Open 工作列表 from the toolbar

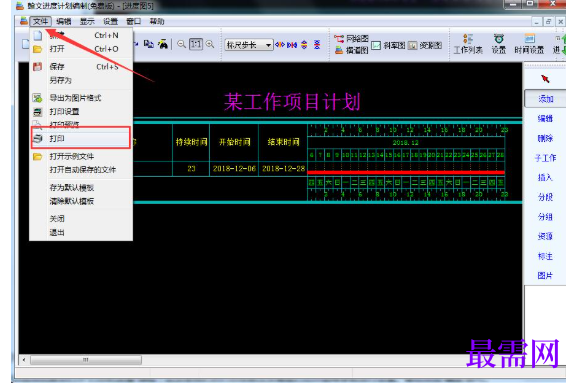pos(468,44)
